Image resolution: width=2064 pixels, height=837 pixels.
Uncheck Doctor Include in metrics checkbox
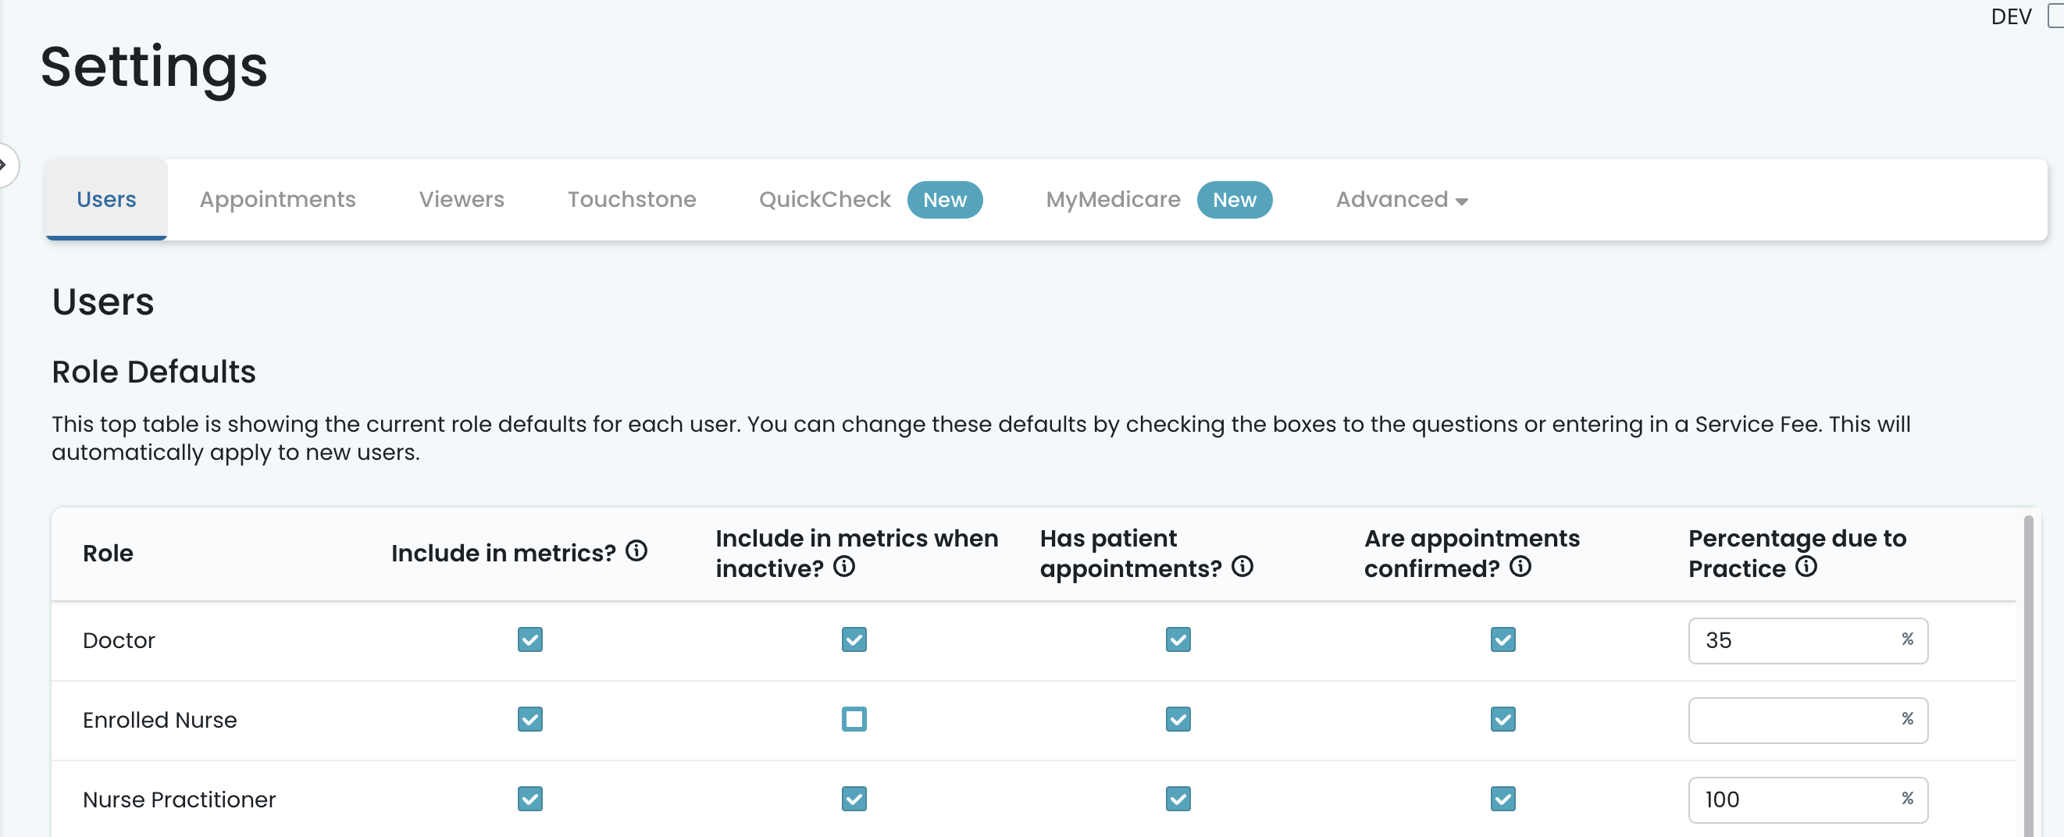click(530, 640)
